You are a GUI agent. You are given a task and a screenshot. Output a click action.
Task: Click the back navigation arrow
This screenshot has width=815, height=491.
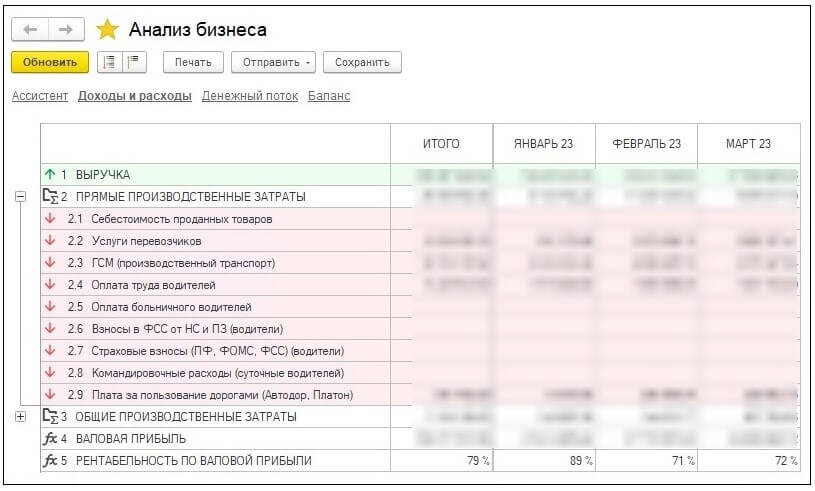(x=30, y=30)
